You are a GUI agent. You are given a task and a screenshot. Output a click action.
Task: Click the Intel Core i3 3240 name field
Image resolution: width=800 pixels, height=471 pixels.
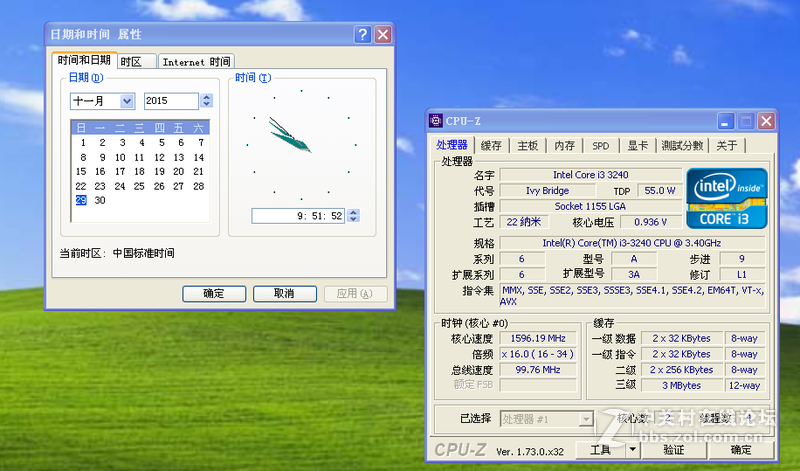[591, 175]
